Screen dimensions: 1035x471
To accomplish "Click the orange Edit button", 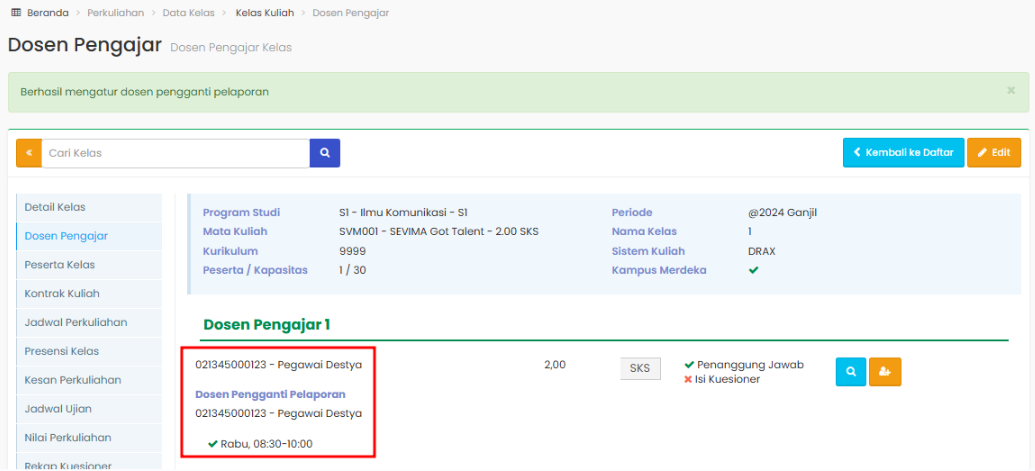I will point(993,152).
